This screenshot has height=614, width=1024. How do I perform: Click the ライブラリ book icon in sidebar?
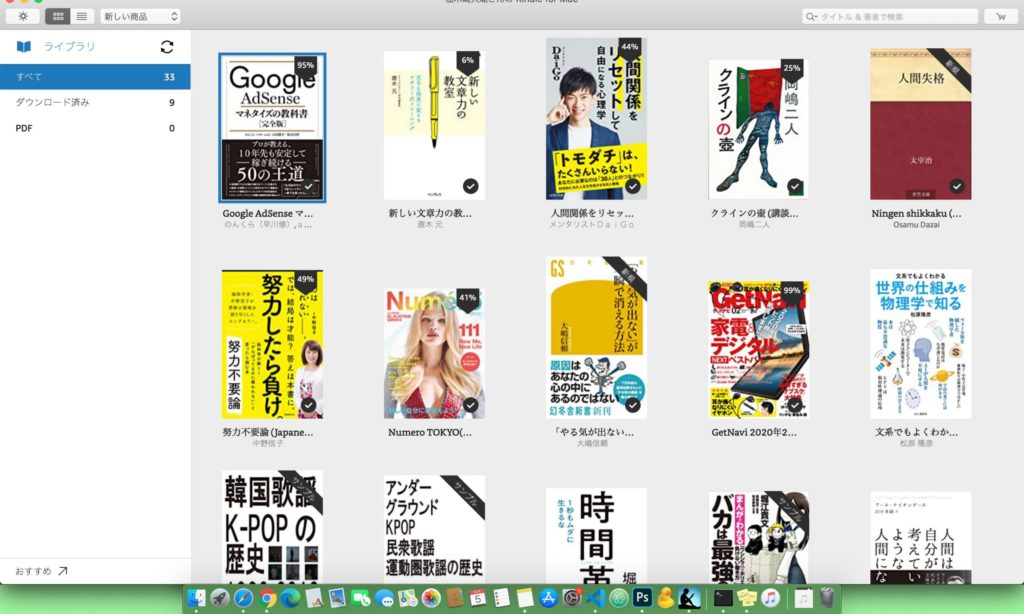click(24, 46)
